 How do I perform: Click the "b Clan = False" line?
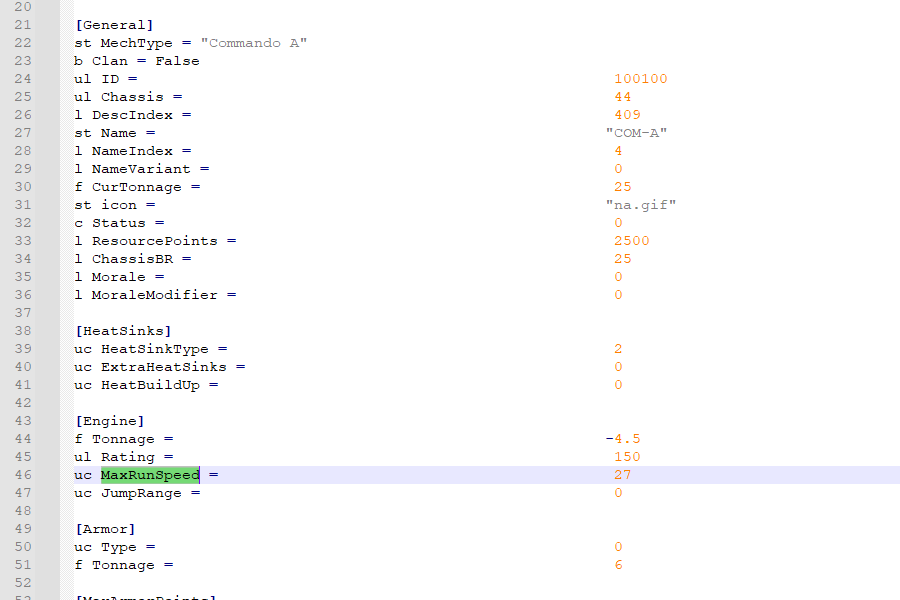click(136, 61)
